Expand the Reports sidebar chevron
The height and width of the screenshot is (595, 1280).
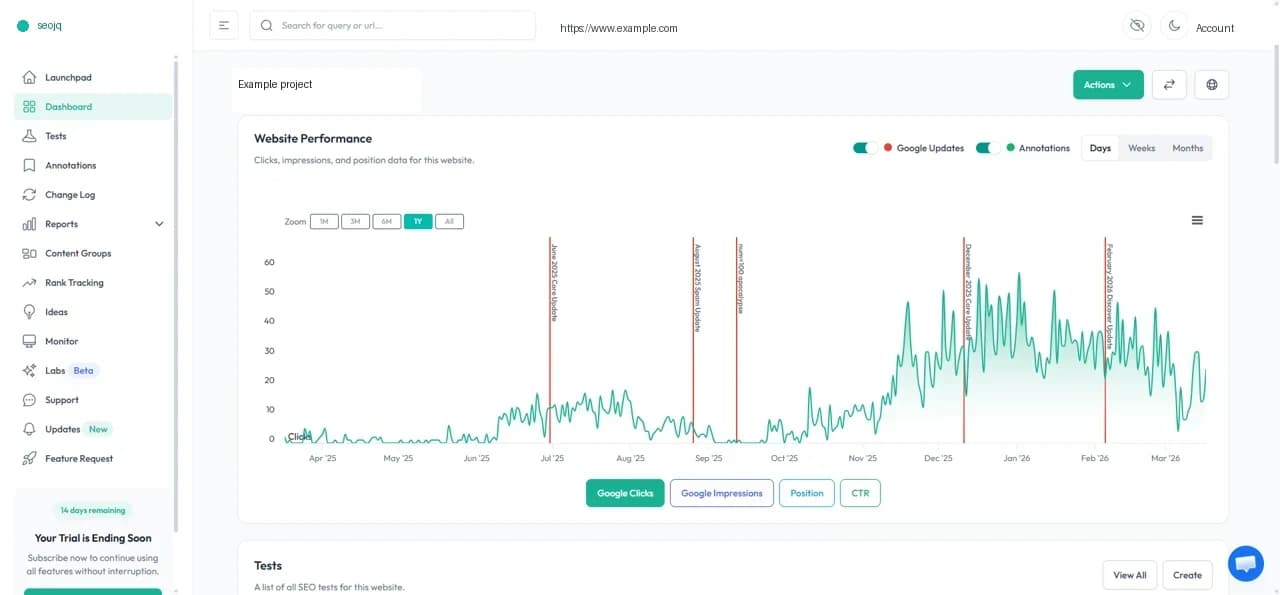[158, 223]
